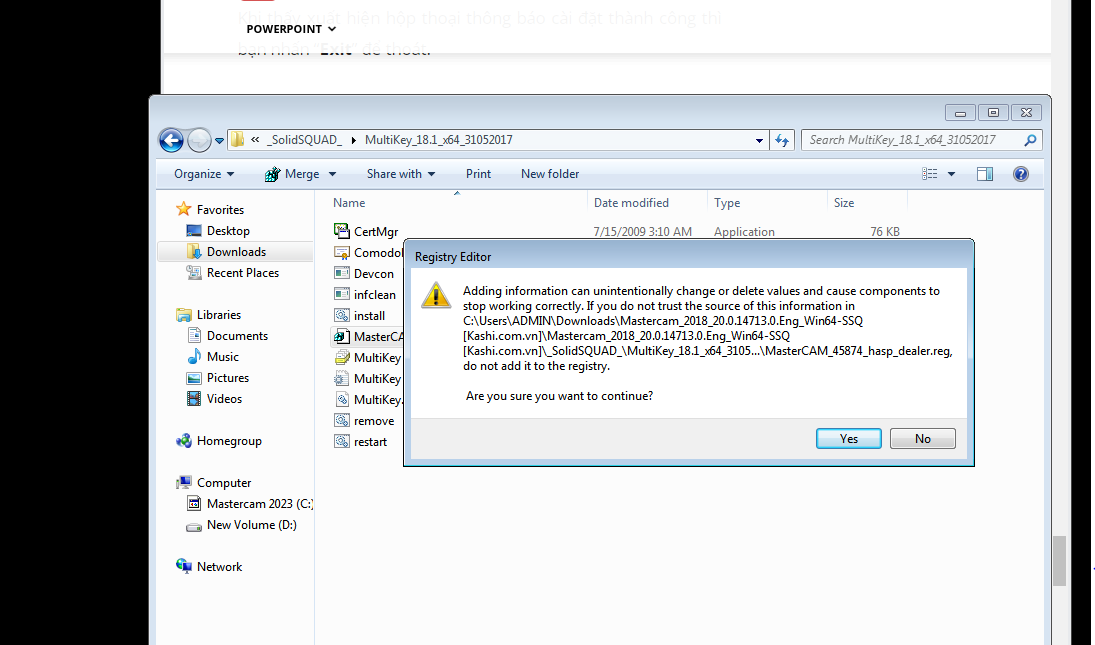
Task: Click the Refresh icon beside address bar
Action: point(783,140)
